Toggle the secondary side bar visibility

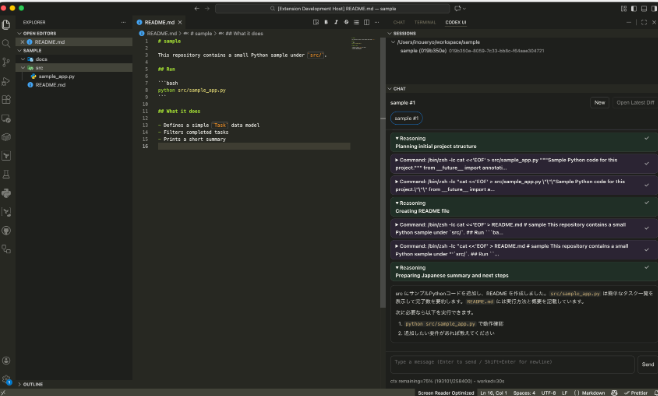(654, 8)
